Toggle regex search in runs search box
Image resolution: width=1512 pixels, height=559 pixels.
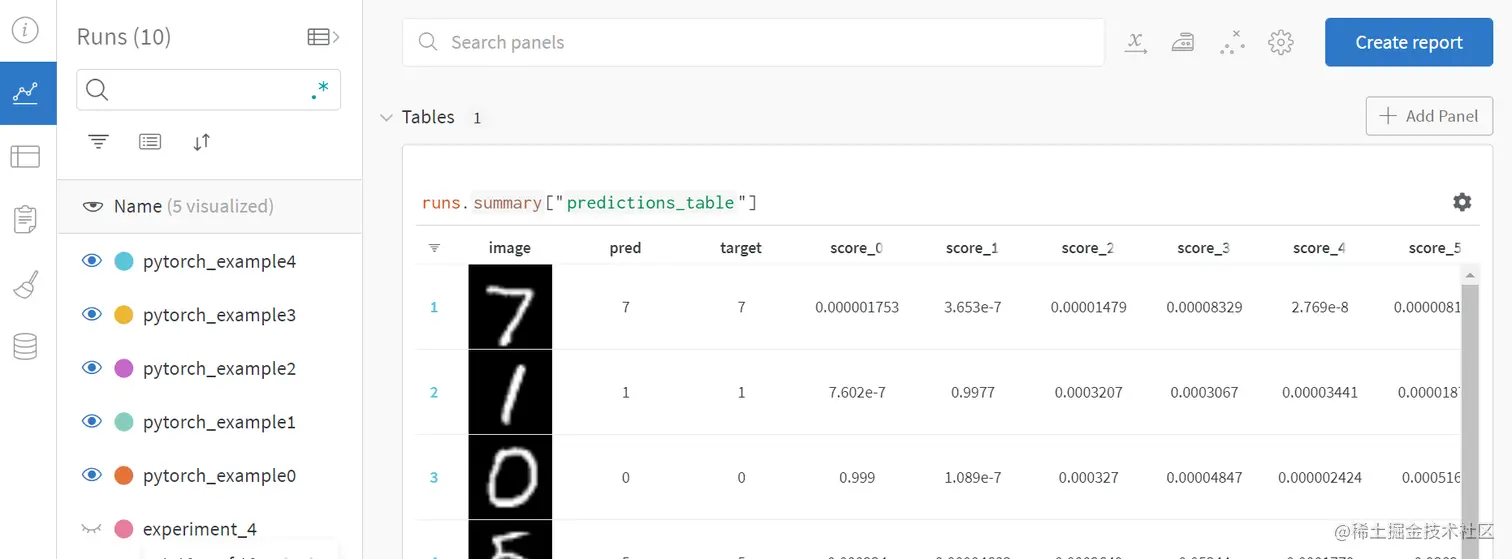click(320, 91)
